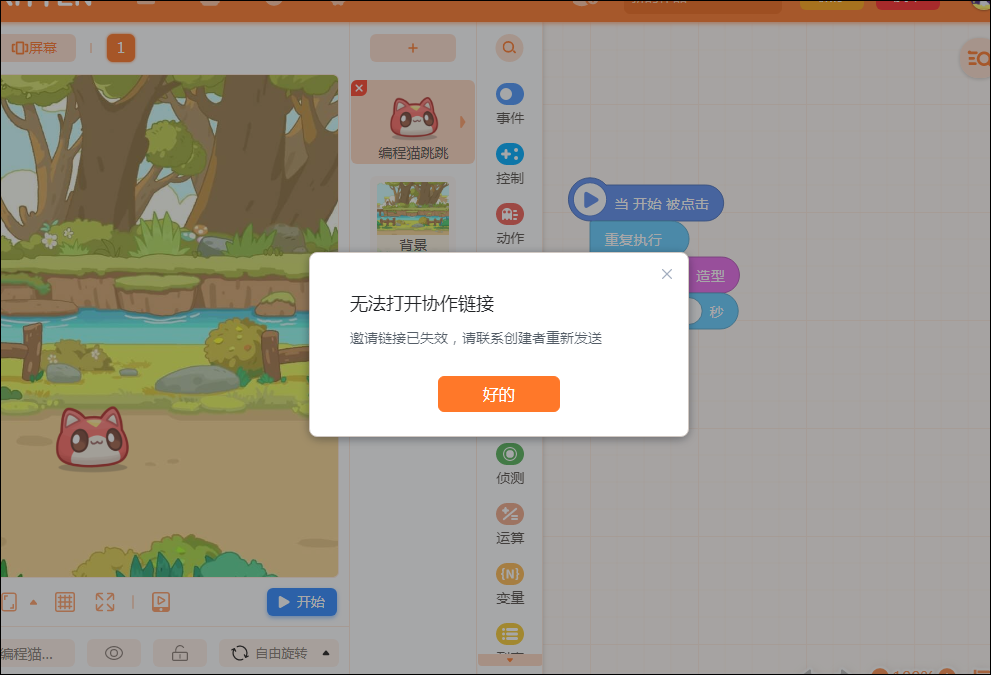Open the 事件 block category
Screen dimensions: 991x675
tap(510, 104)
